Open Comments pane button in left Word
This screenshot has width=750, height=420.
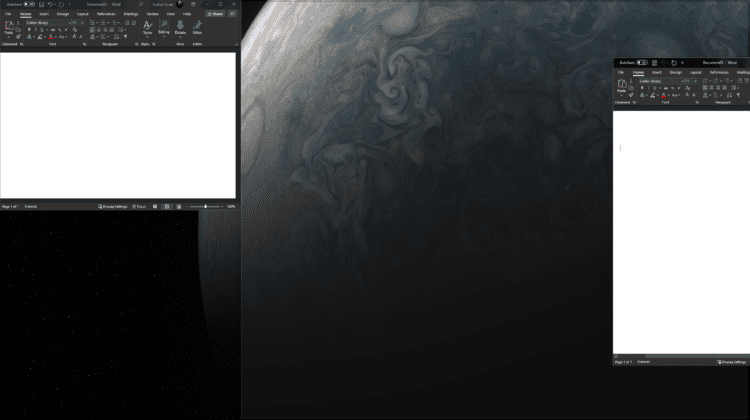(232, 14)
